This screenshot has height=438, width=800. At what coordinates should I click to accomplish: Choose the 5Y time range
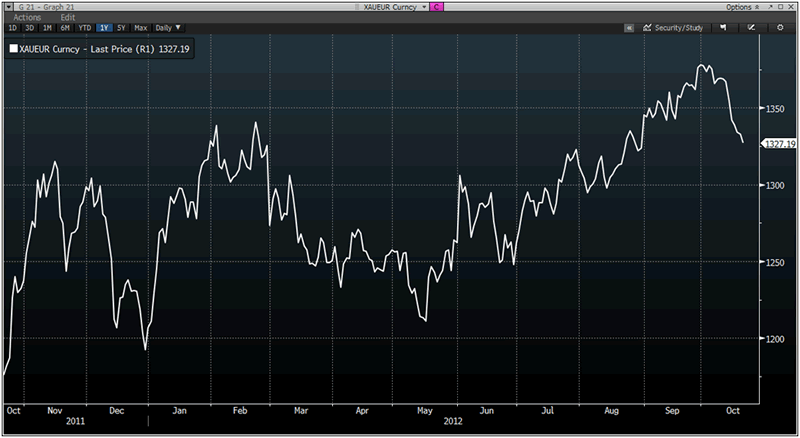point(122,28)
